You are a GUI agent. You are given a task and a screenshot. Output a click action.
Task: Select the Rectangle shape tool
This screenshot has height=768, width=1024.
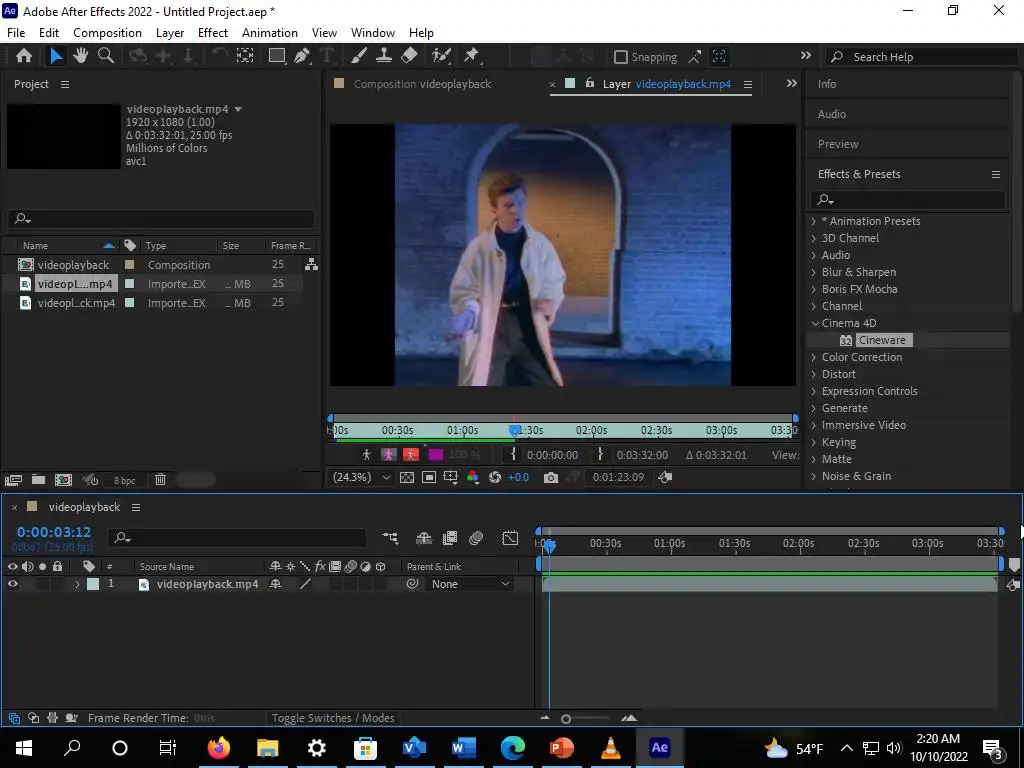point(277,56)
